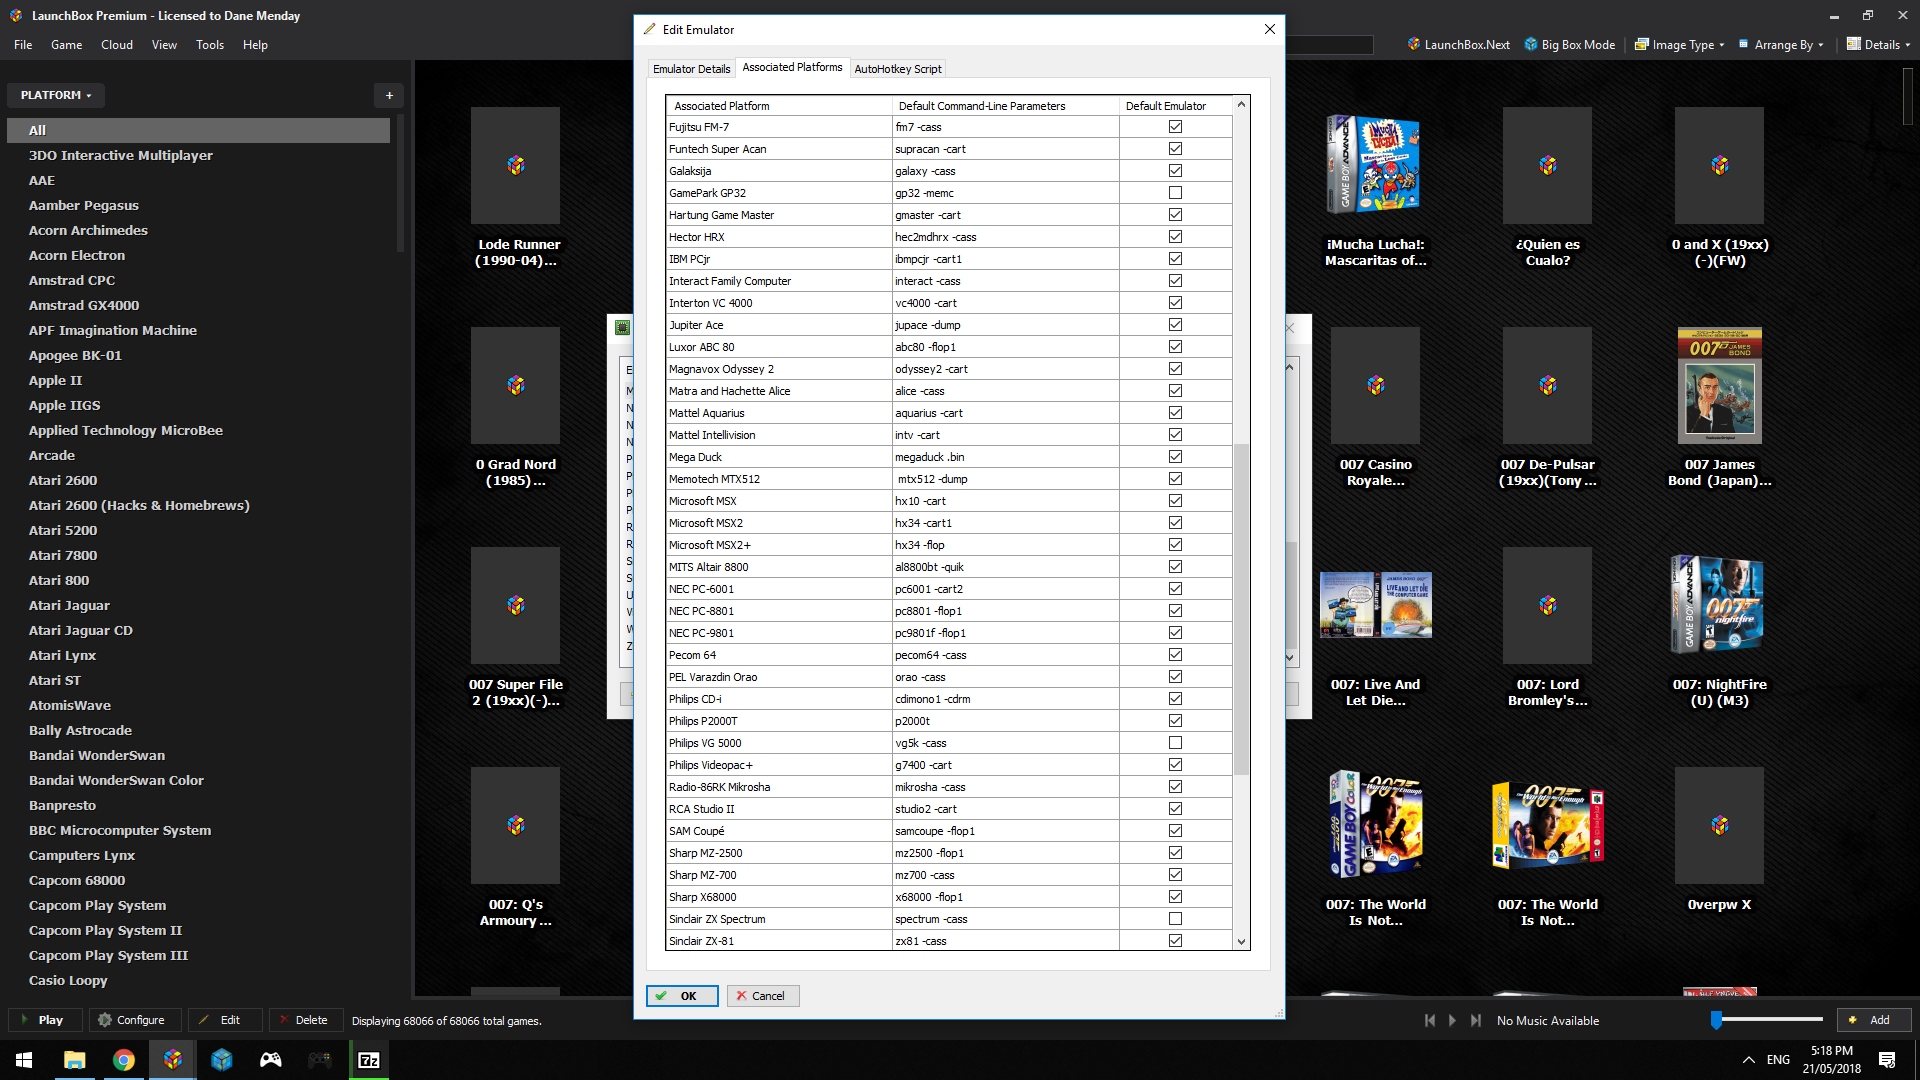
Task: Open File Explorer from the taskbar
Action: (x=74, y=1060)
